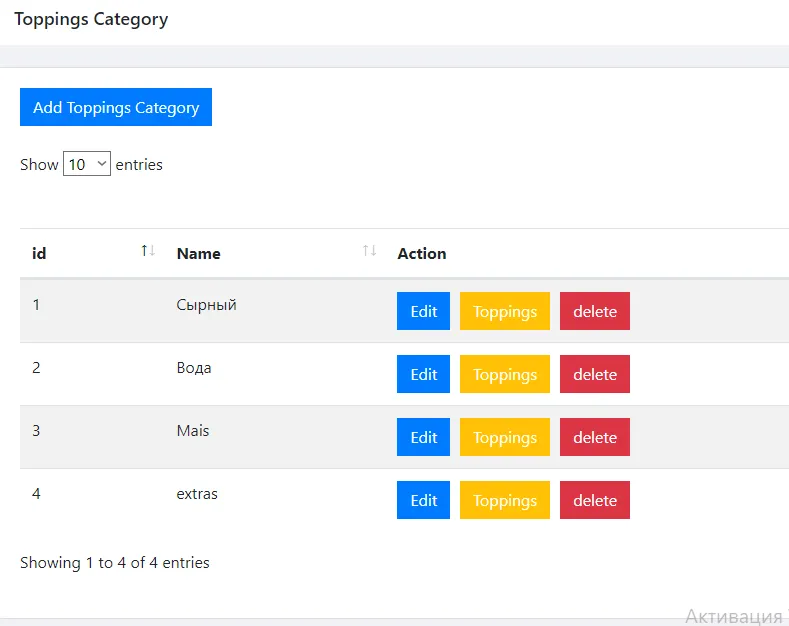Image resolution: width=789 pixels, height=626 pixels.
Task: Open Toppings for Сырный category
Action: pyautogui.click(x=505, y=311)
